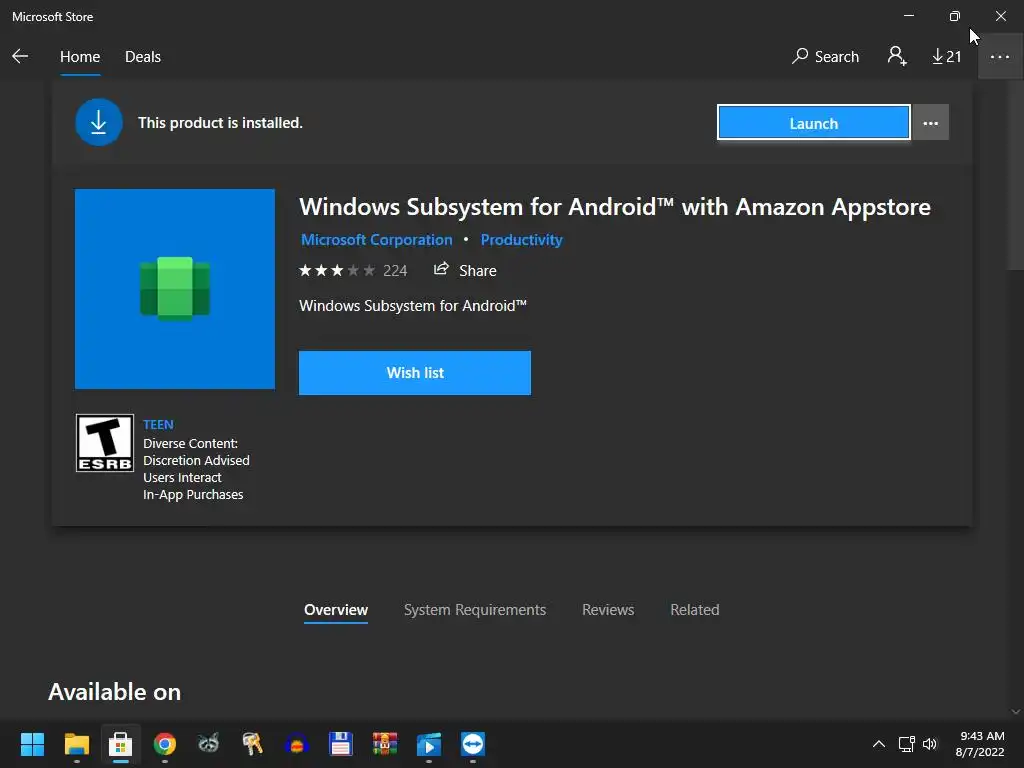Open the Home tab
Image resolution: width=1024 pixels, height=768 pixels.
click(80, 57)
